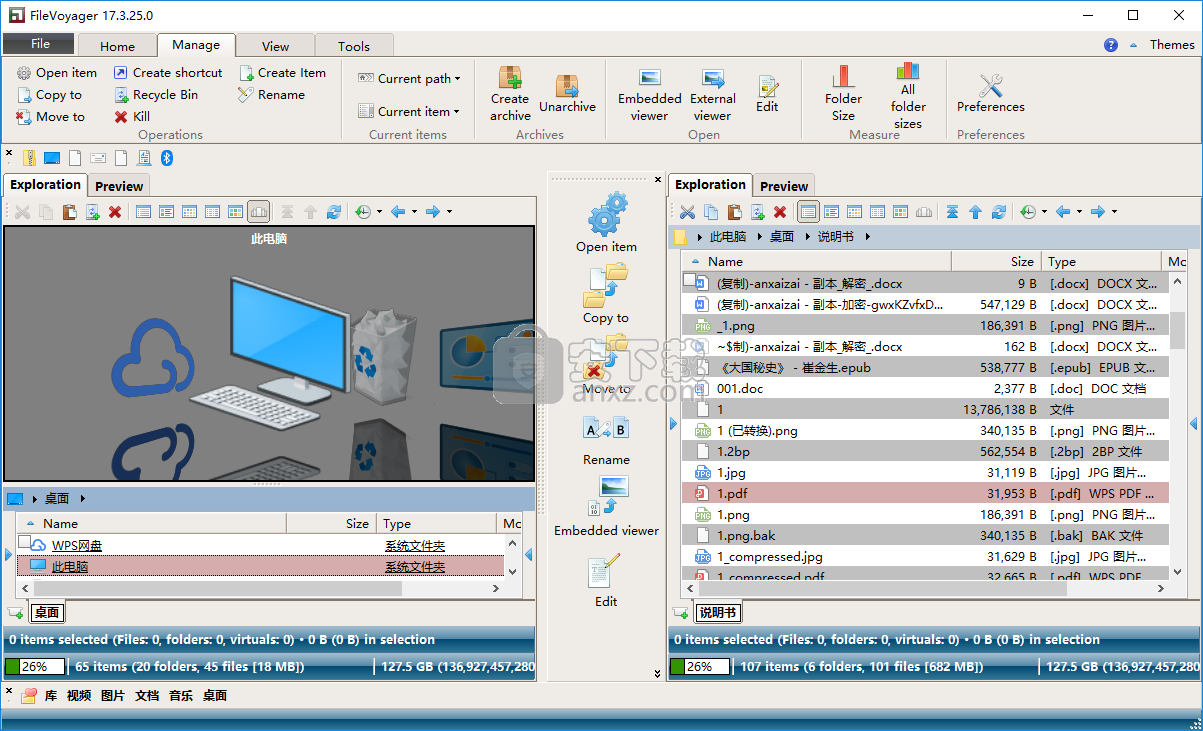Screen dimensions: 1203x731
Task: Click the Themes link at top right
Action: (x=1172, y=45)
